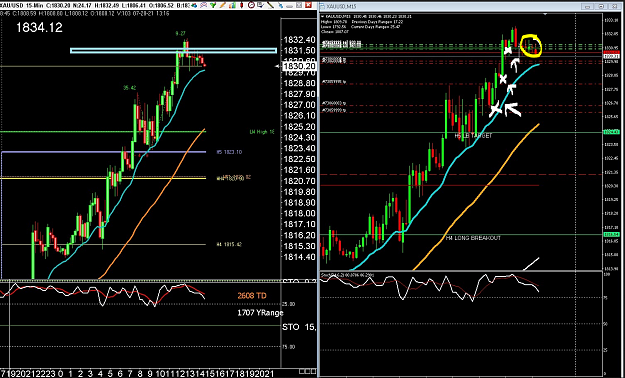Select the diagonal line drawing tool

click(271, 5)
